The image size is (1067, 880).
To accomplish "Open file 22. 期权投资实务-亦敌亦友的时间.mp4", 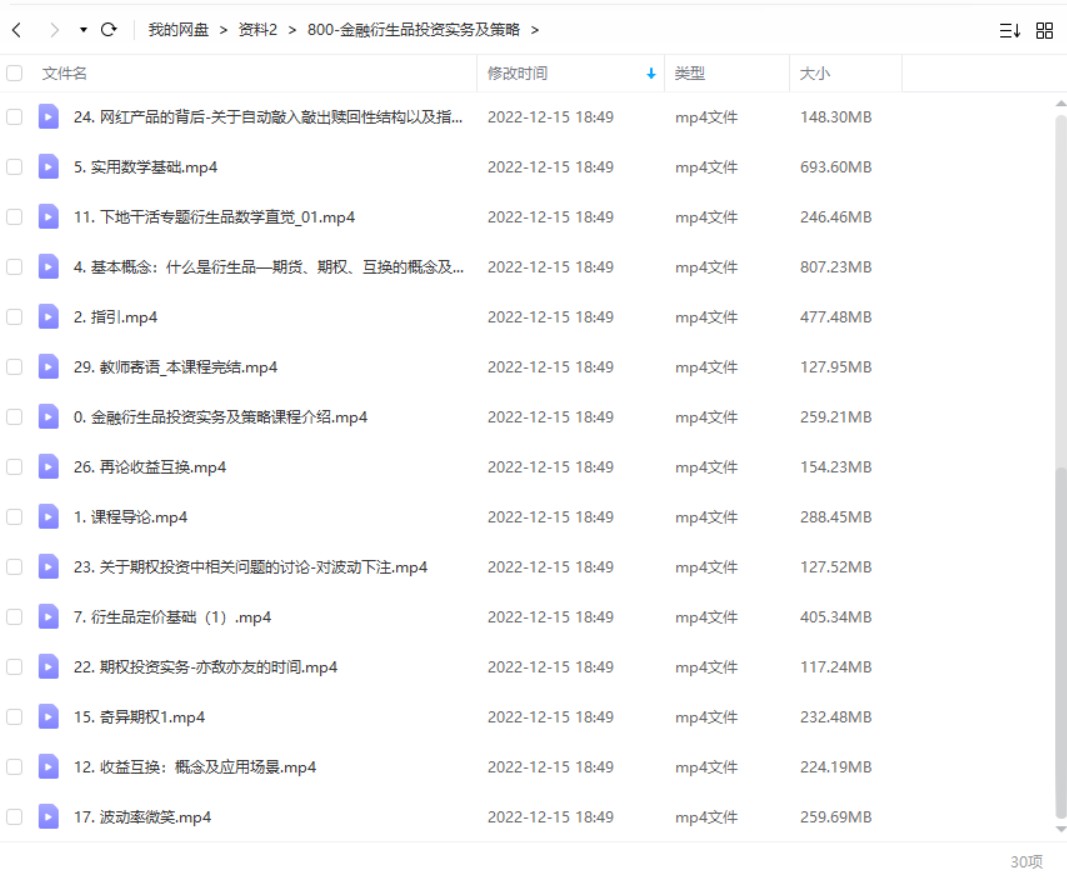I will pos(206,667).
